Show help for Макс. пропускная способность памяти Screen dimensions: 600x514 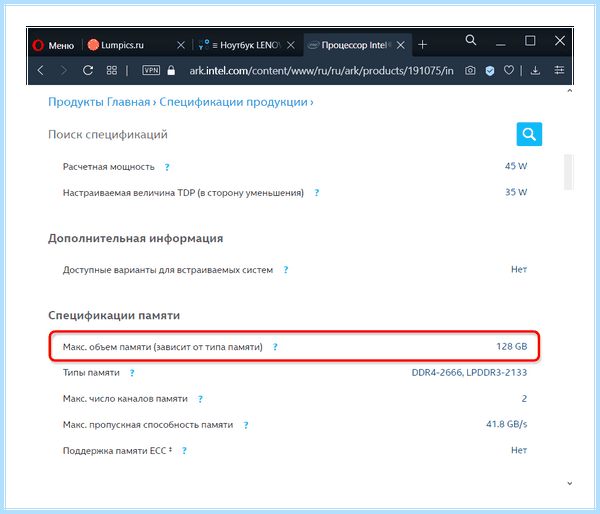pos(246,425)
